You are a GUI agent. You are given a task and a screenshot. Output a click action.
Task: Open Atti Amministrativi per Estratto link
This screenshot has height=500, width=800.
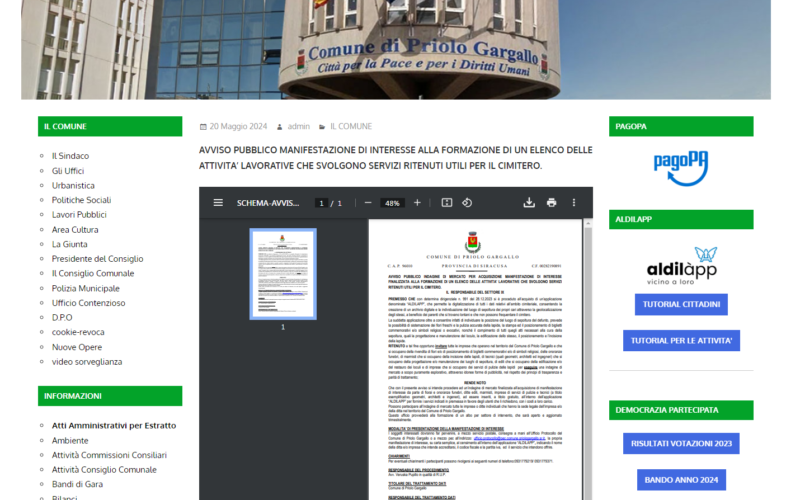click(x=113, y=425)
